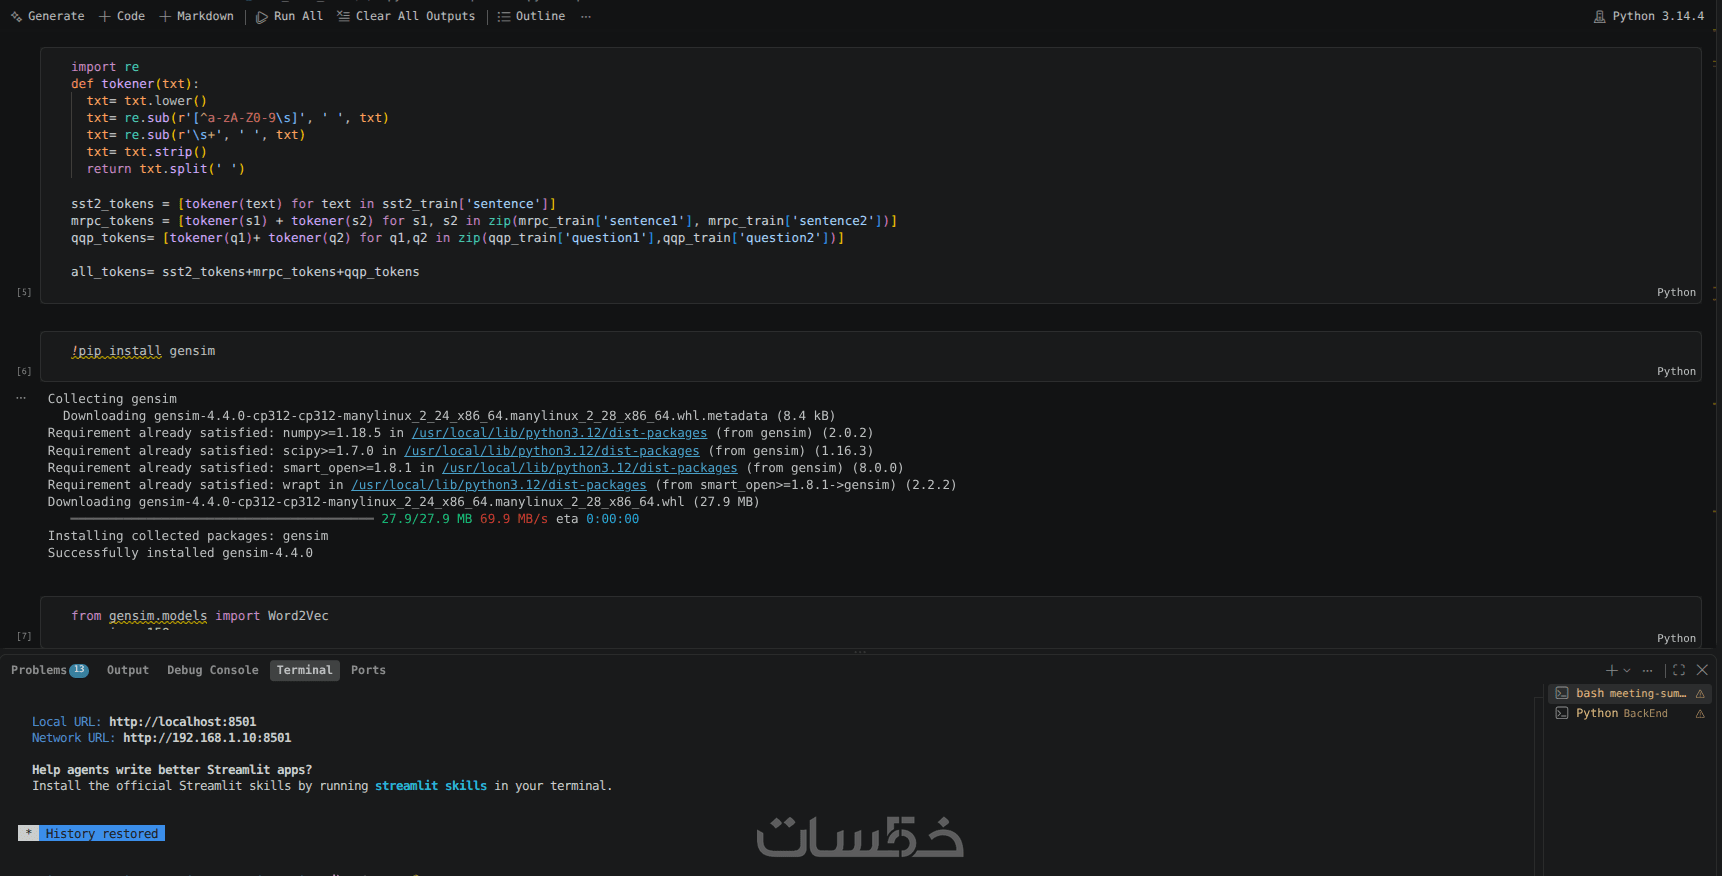Click the '!pip install gensim' cell input
1722x876 pixels.
pyautogui.click(x=143, y=351)
